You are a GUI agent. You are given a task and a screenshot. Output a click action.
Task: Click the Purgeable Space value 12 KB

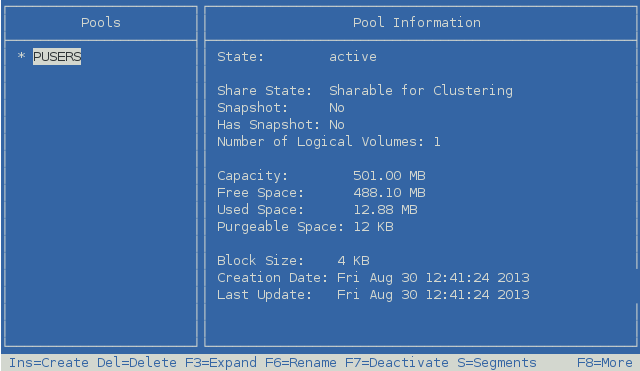[373, 227]
